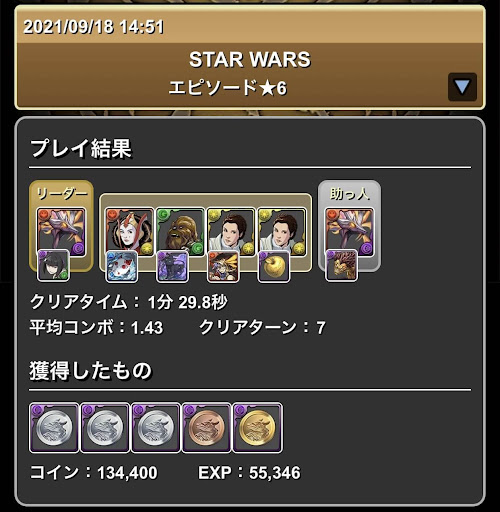Screen dimensions: 500x512
Task: Select the second silver dragon medal
Action: 105,428
